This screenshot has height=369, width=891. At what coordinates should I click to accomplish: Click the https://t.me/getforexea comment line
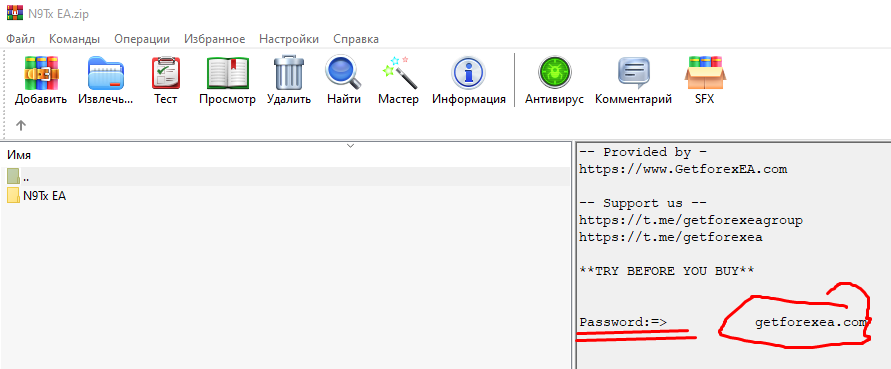pos(671,237)
